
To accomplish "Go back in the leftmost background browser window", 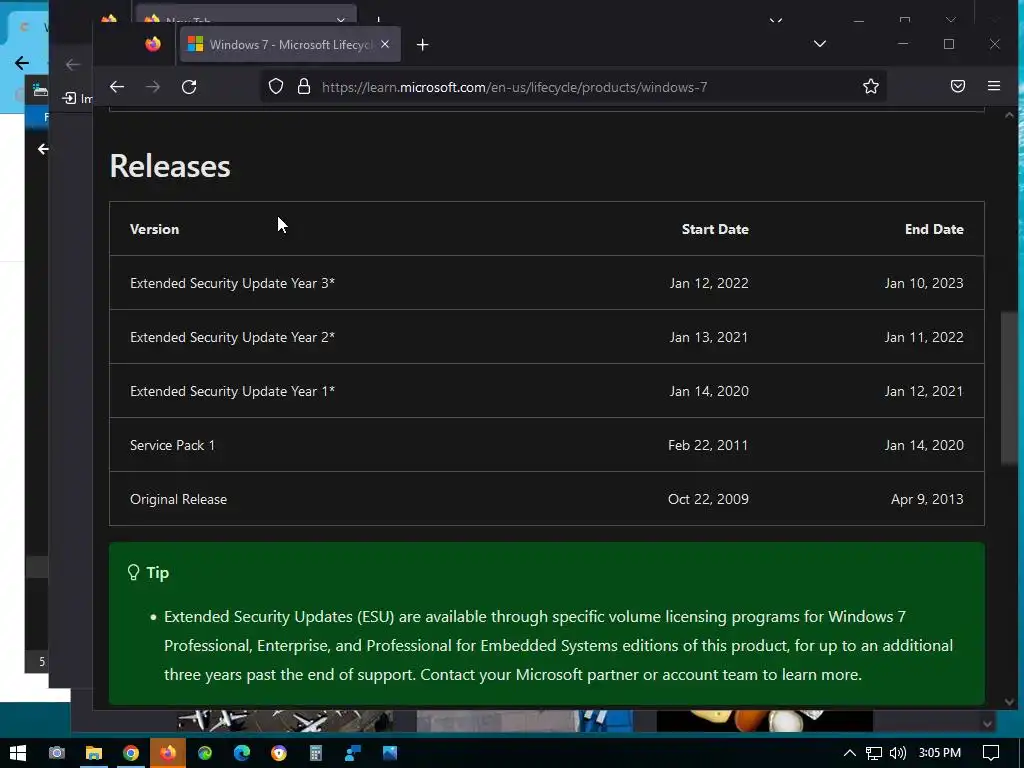I will [22, 63].
